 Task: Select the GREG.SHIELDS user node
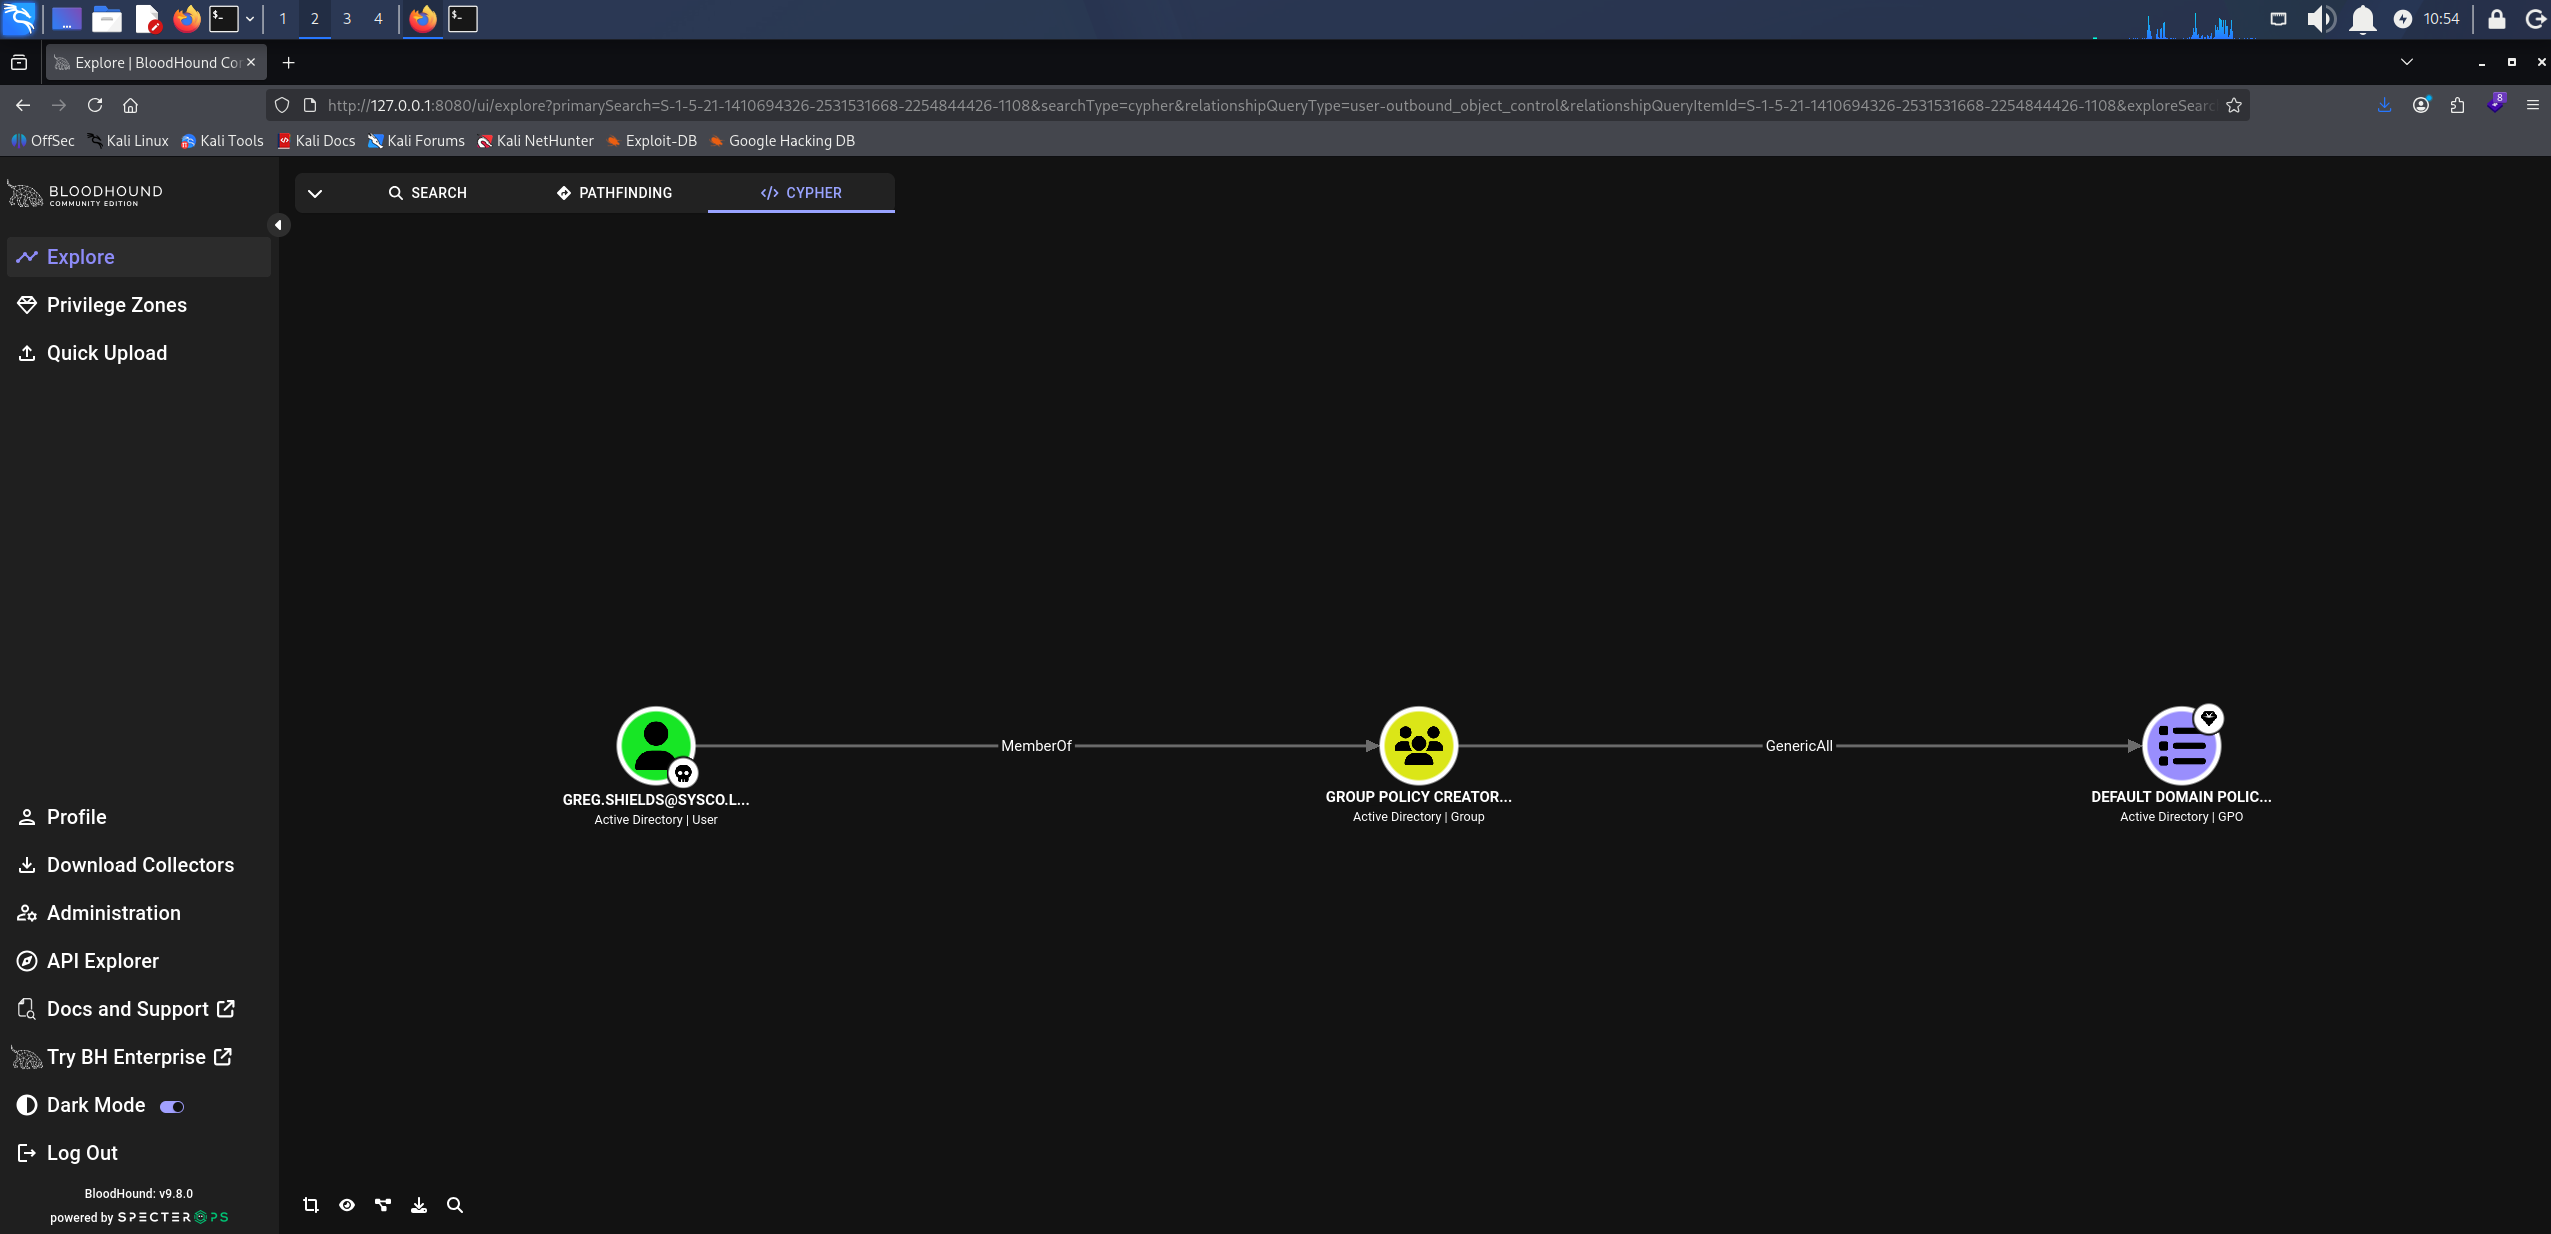click(655, 746)
